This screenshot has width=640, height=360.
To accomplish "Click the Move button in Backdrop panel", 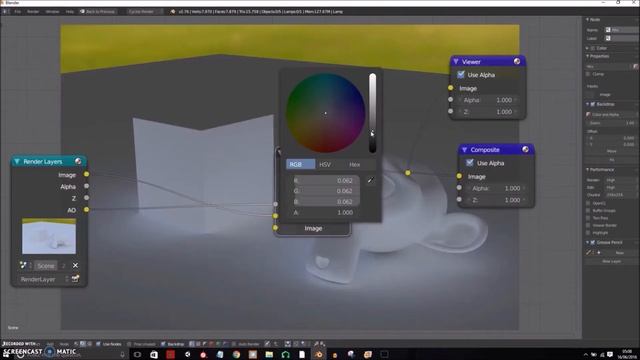I will pyautogui.click(x=611, y=151).
